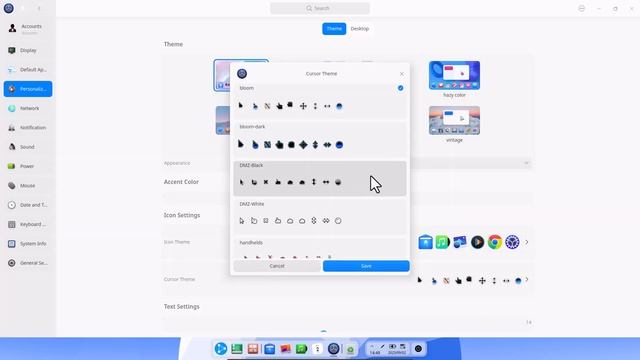640x360 pixels.
Task: Select the hazy color theme thumbnail
Action: [454, 76]
